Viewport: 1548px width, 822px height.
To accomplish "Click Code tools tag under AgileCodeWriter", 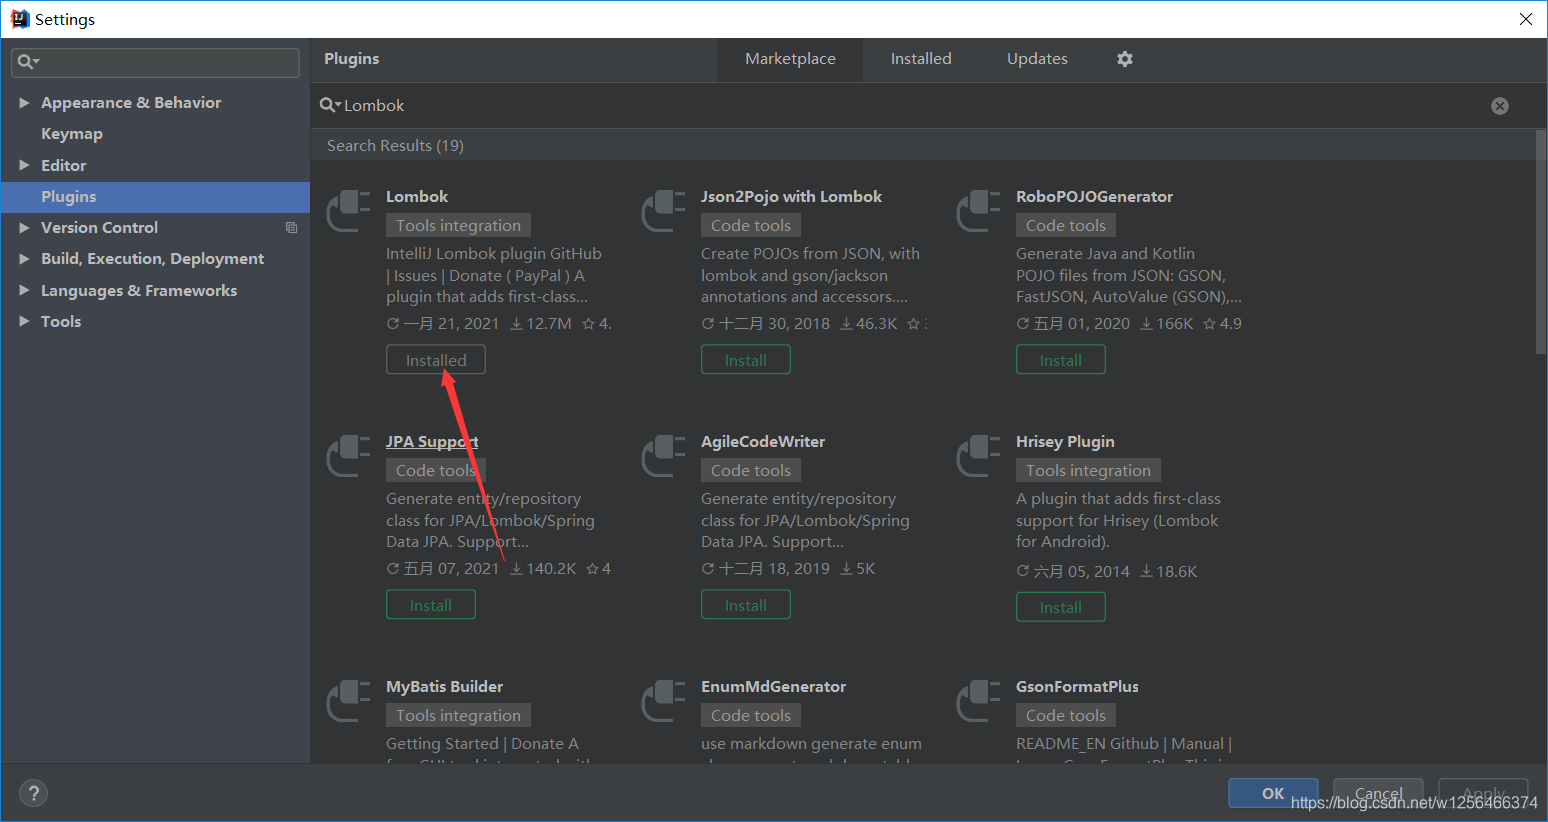I will [x=751, y=471].
